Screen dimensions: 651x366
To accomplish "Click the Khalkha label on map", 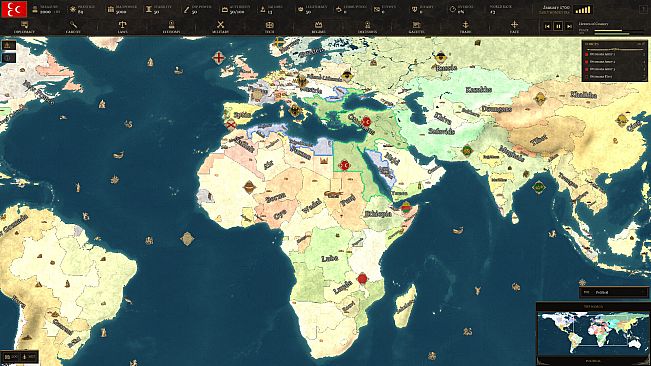I will [x=584, y=95].
